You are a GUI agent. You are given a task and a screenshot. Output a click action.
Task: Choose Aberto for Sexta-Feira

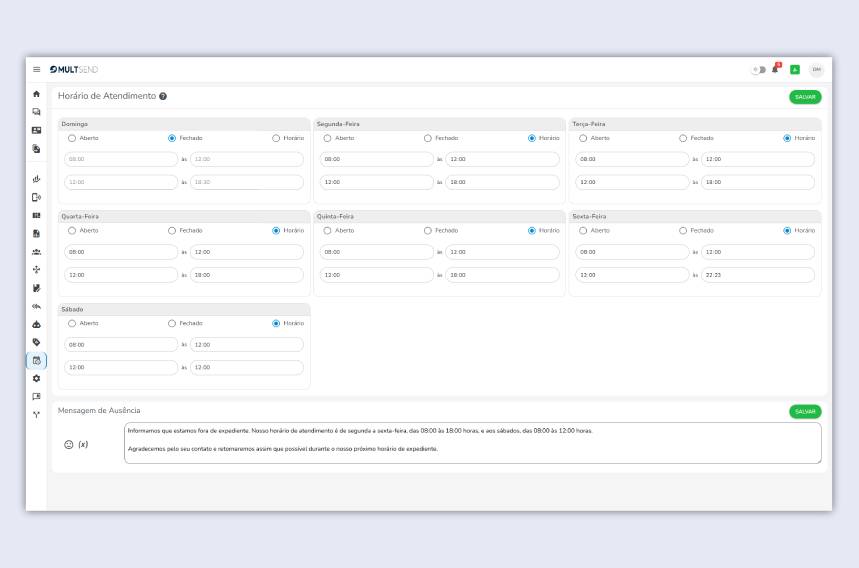(x=584, y=230)
